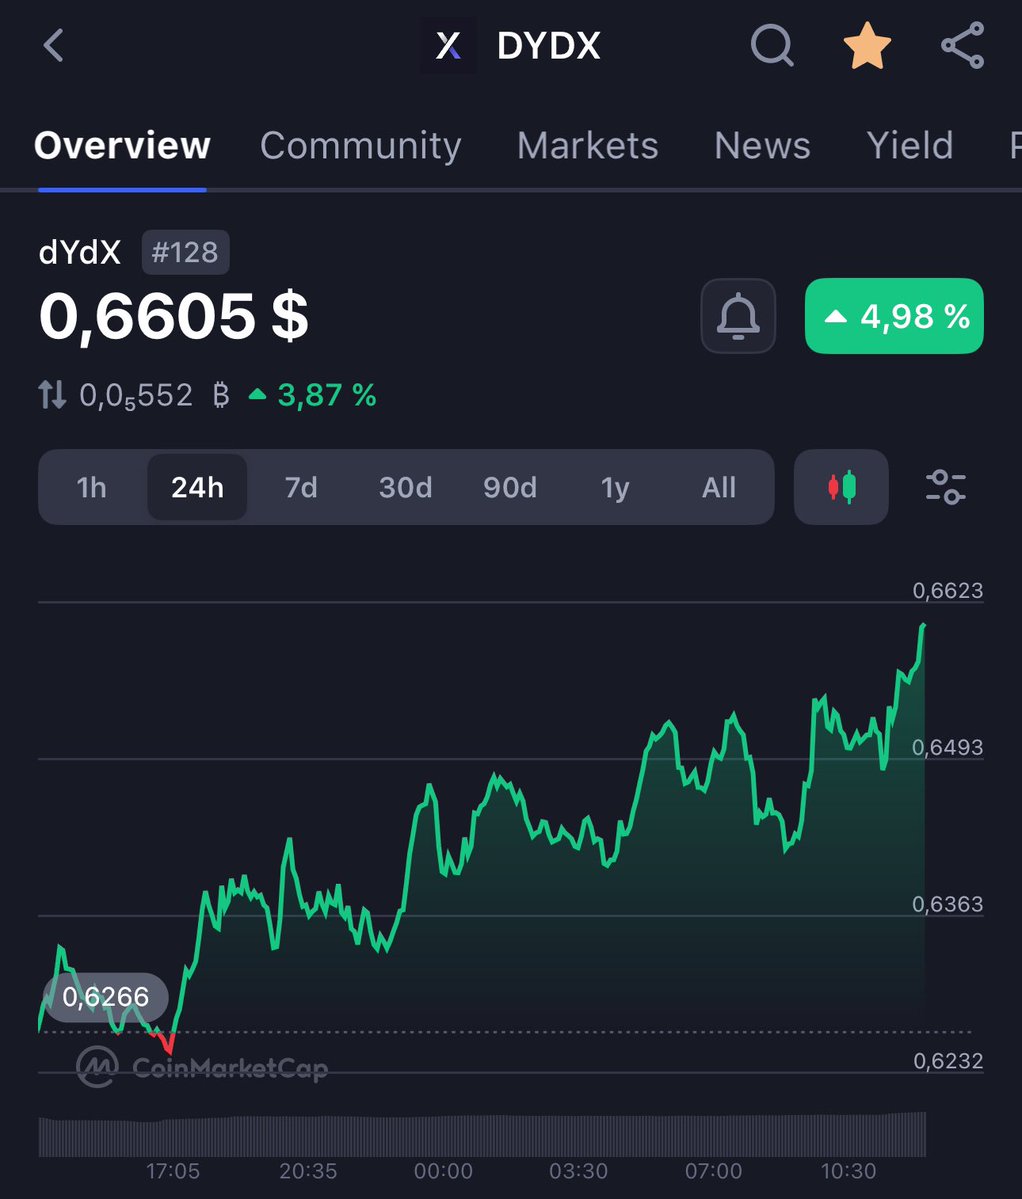
Task: Tap the 0,6605 $ price
Action: [x=174, y=316]
